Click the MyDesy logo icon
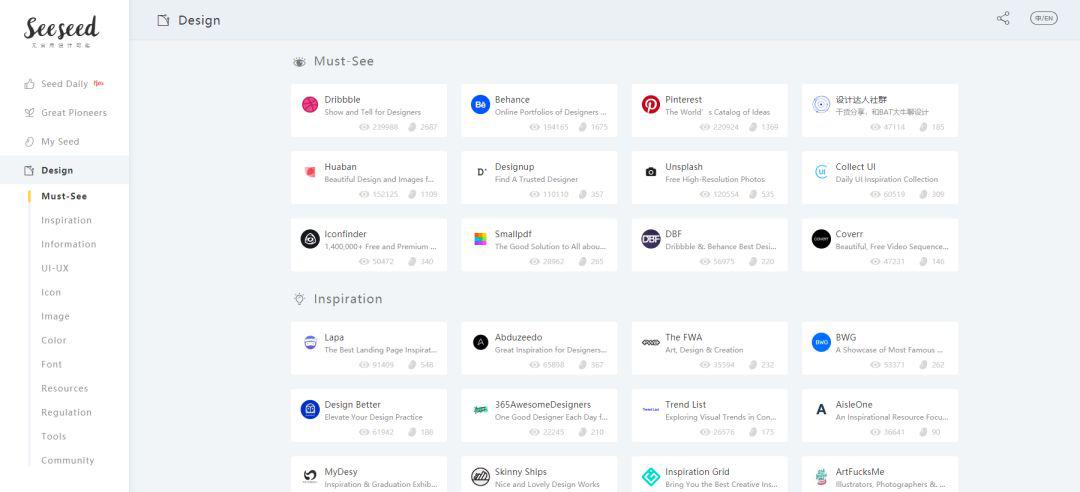This screenshot has height=492, width=1080. pyautogui.click(x=310, y=476)
